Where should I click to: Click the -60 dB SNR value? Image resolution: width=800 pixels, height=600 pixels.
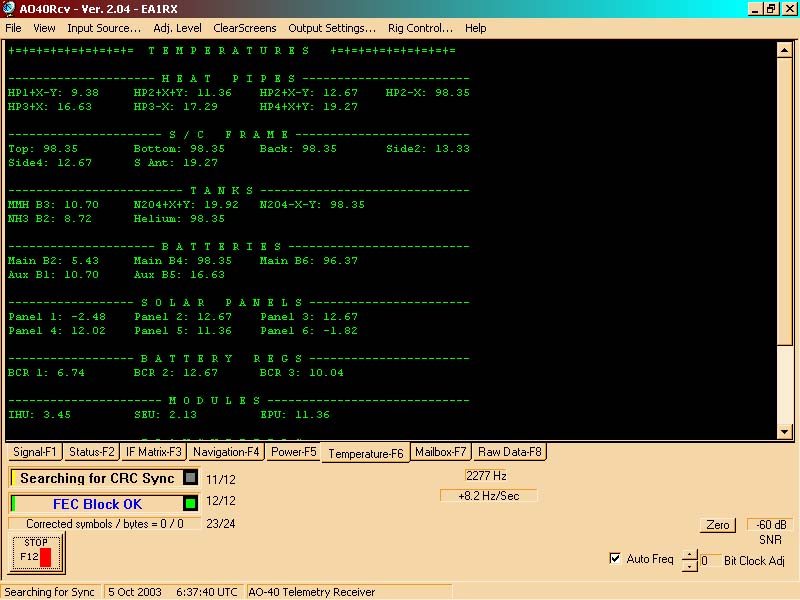click(x=770, y=524)
